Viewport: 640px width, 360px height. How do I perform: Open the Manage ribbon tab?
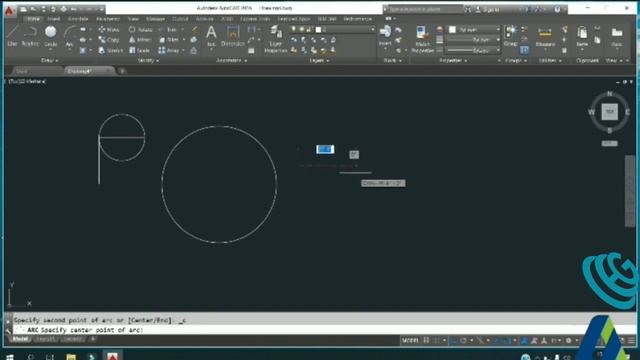(x=155, y=19)
